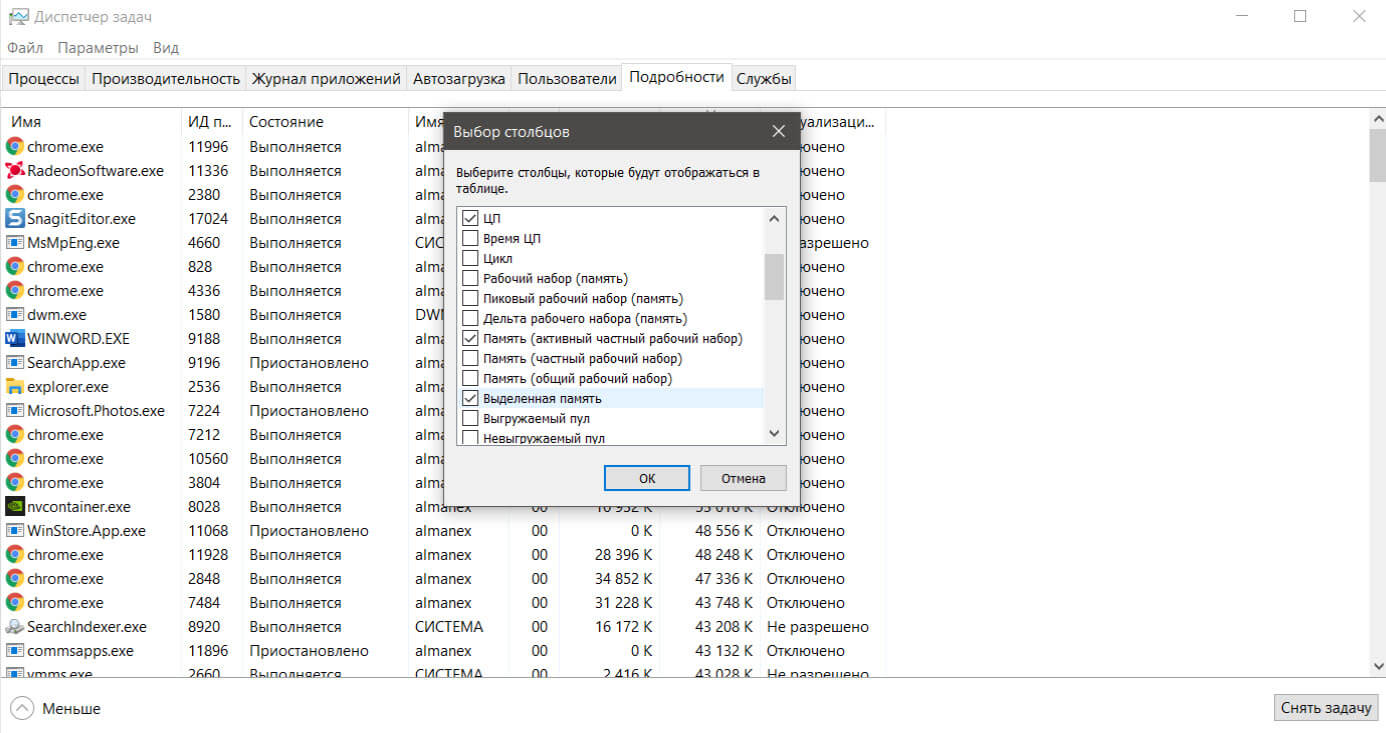
Task: Click the dwm.exe process icon
Action: (15, 315)
